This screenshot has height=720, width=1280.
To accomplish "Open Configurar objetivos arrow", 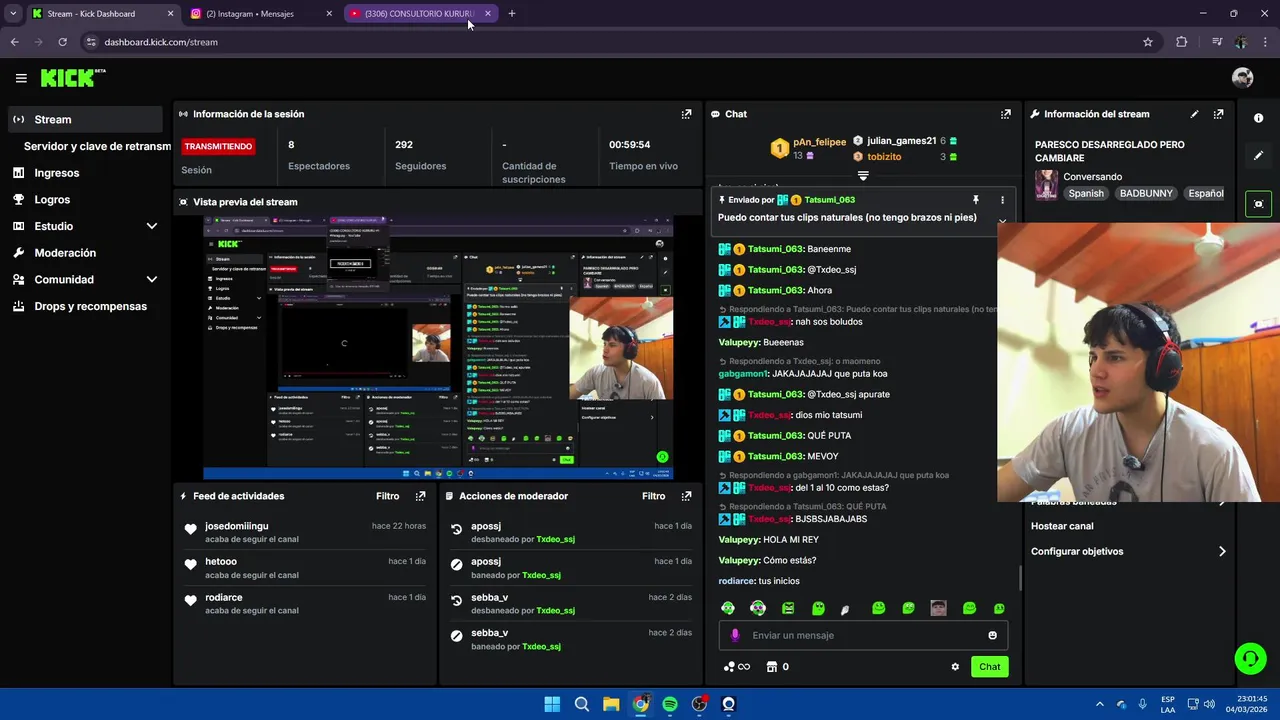I will pos(1222,551).
